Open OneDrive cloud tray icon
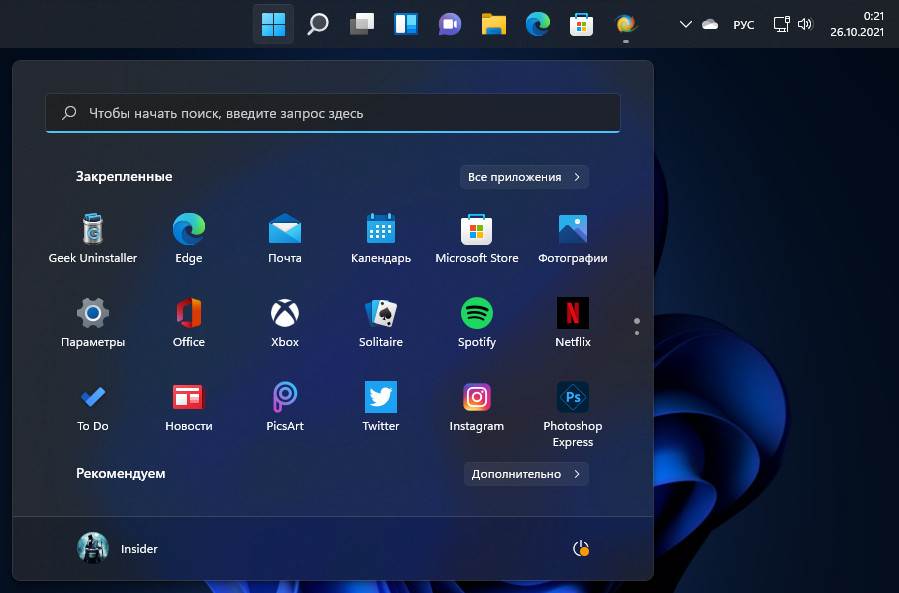Viewport: 899px width, 593px height. [x=710, y=24]
